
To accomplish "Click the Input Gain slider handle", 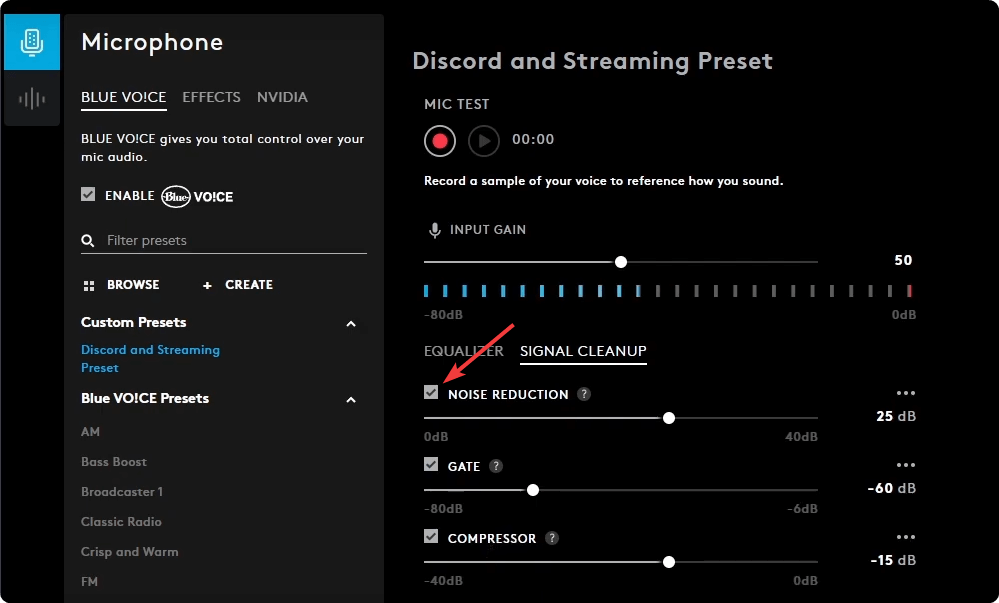I will click(x=621, y=262).
